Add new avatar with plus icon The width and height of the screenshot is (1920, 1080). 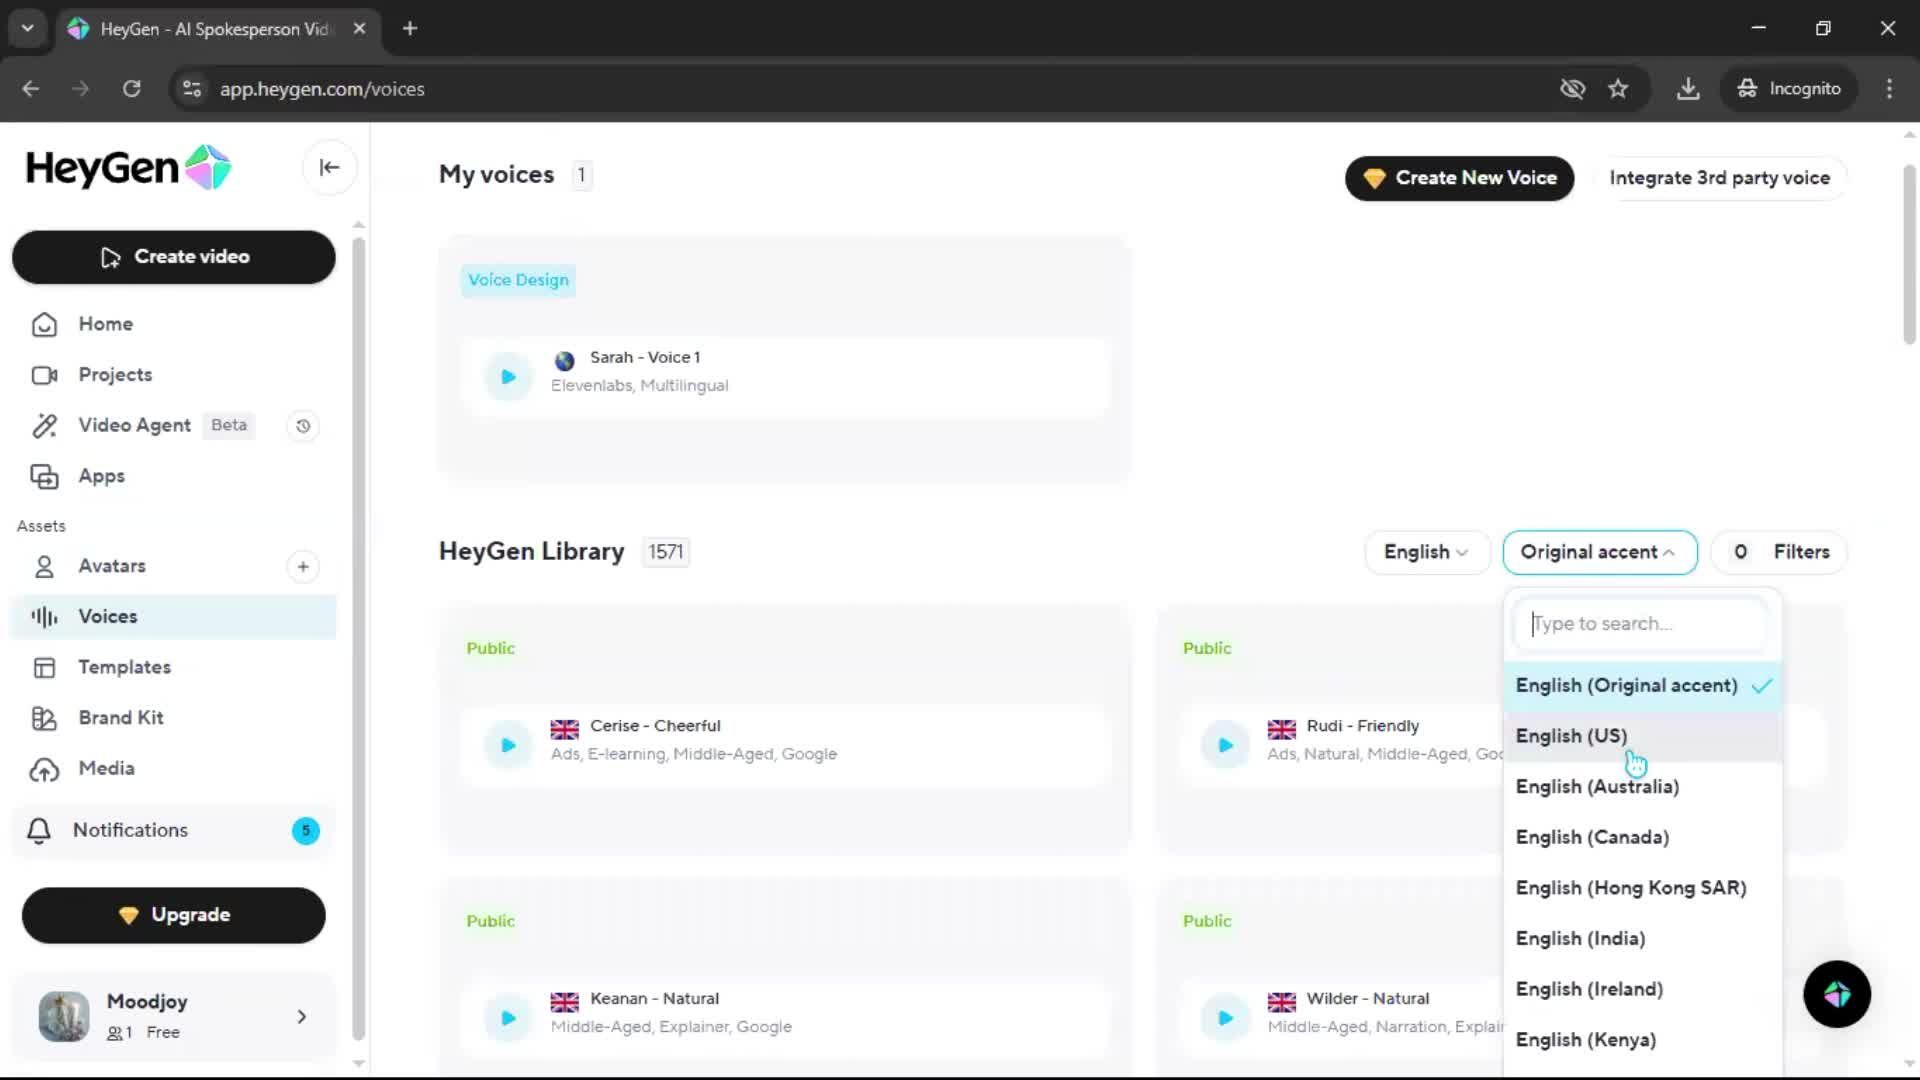tap(303, 567)
